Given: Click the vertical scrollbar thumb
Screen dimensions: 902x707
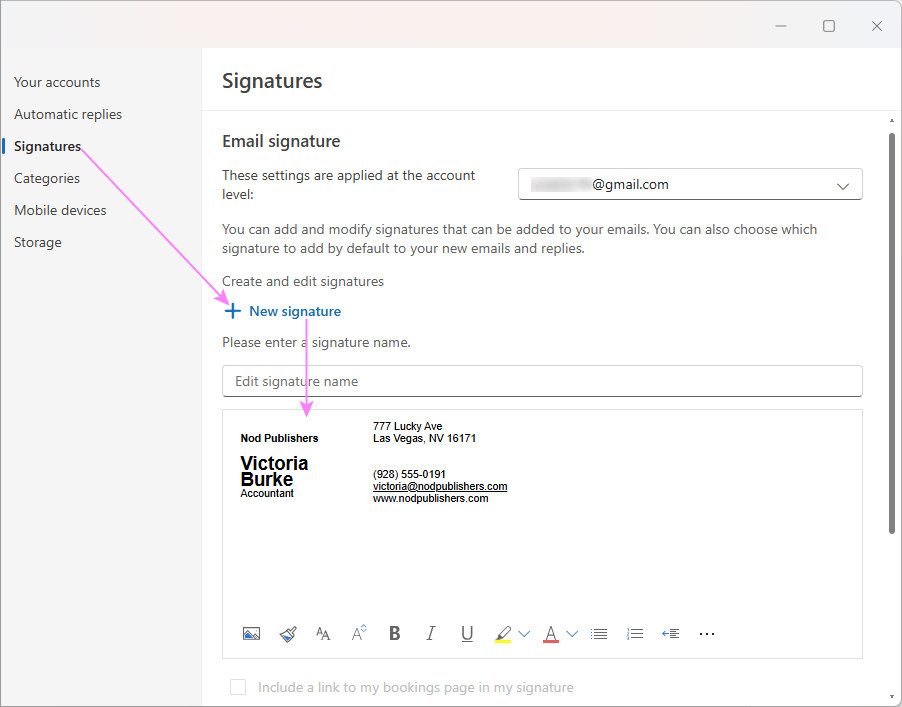Looking at the screenshot, I should 892,334.
